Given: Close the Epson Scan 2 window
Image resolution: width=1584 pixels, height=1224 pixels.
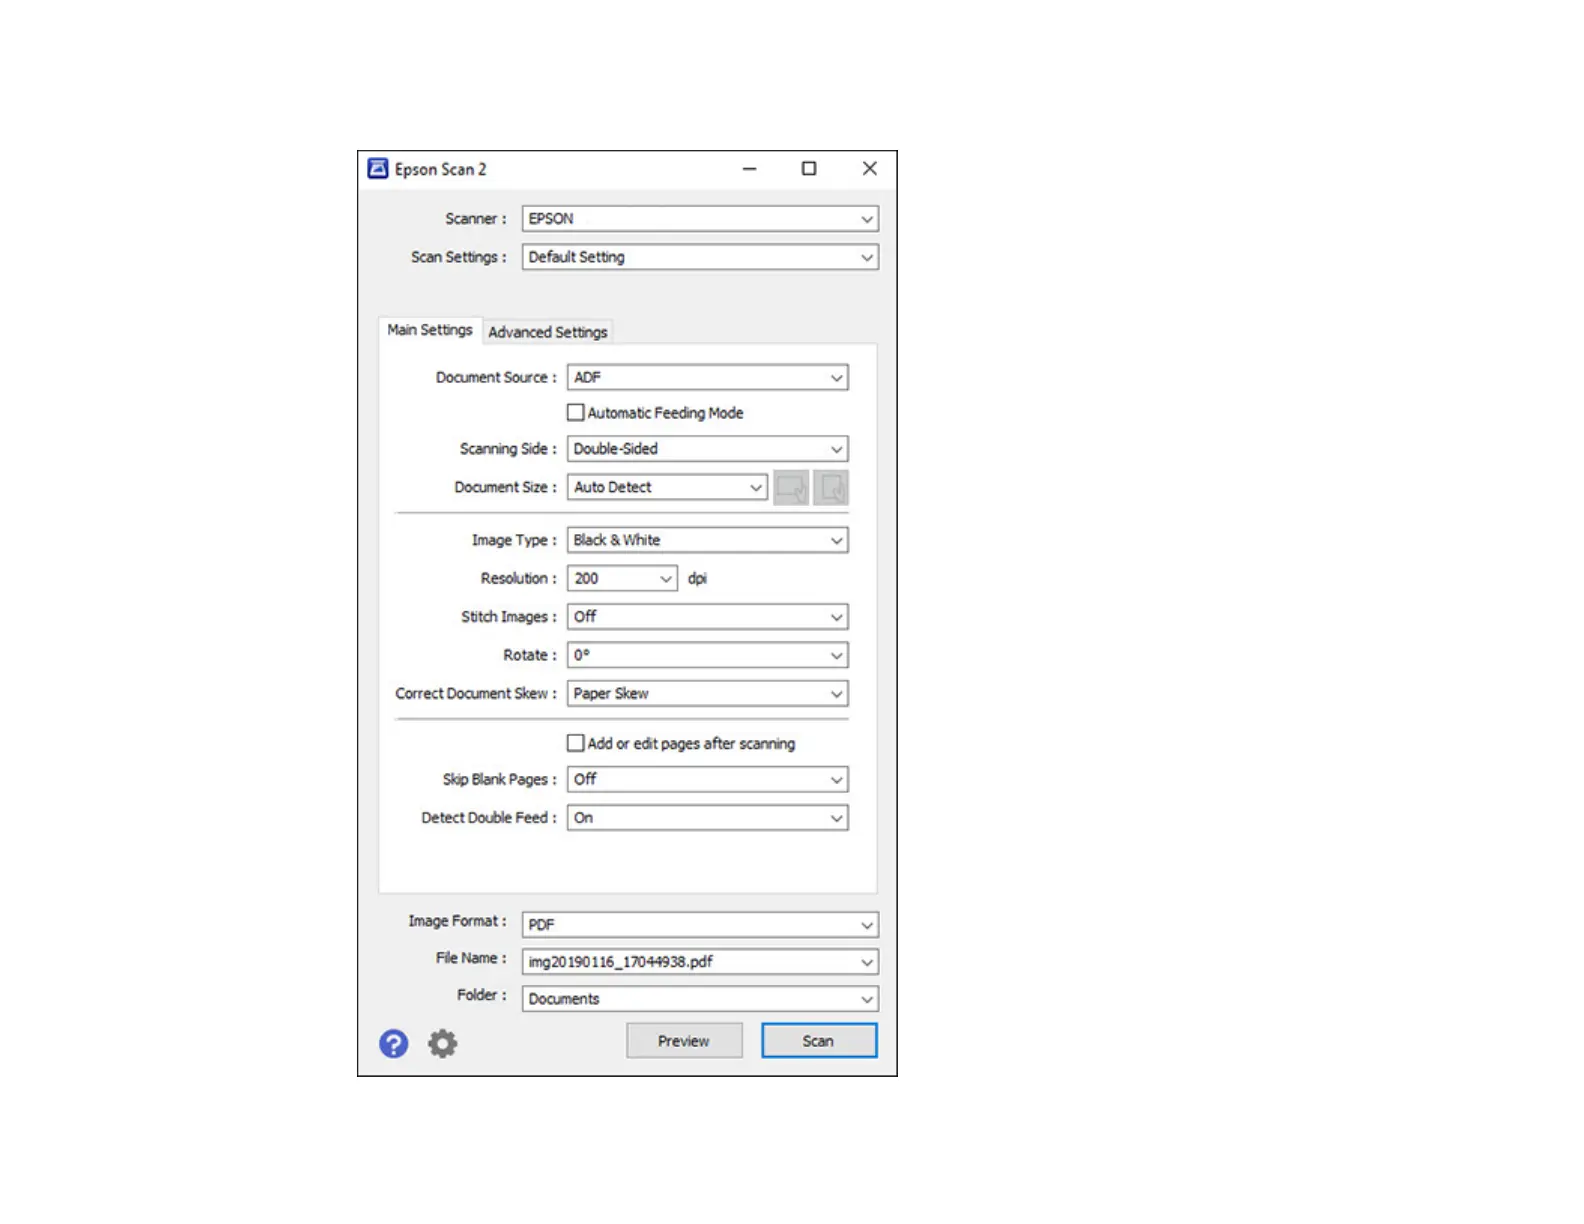Looking at the screenshot, I should (870, 169).
